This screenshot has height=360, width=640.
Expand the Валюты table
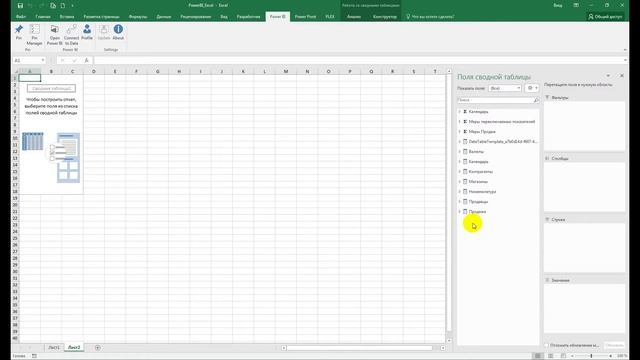pos(460,151)
